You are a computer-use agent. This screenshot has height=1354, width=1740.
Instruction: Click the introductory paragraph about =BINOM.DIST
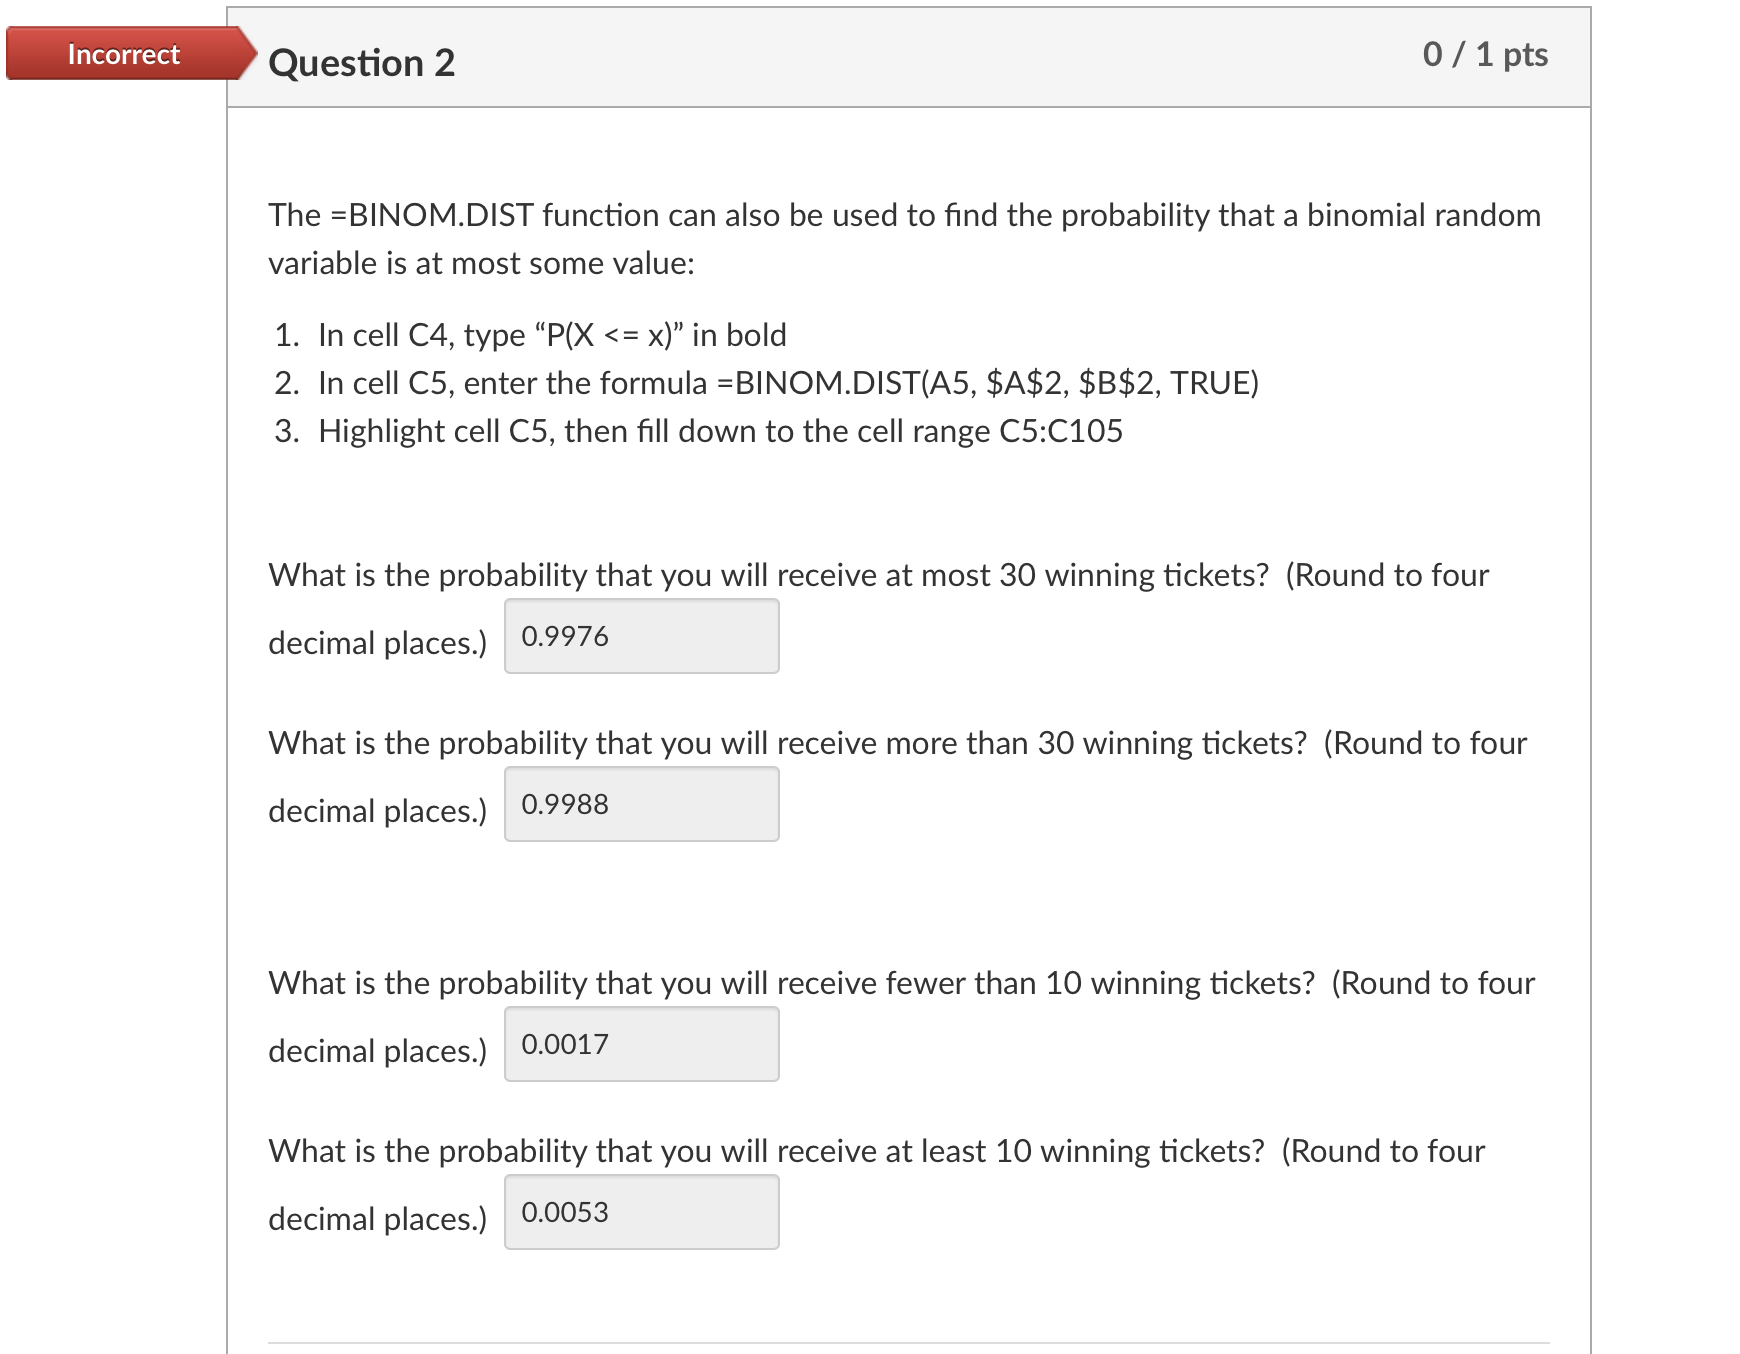(903, 238)
